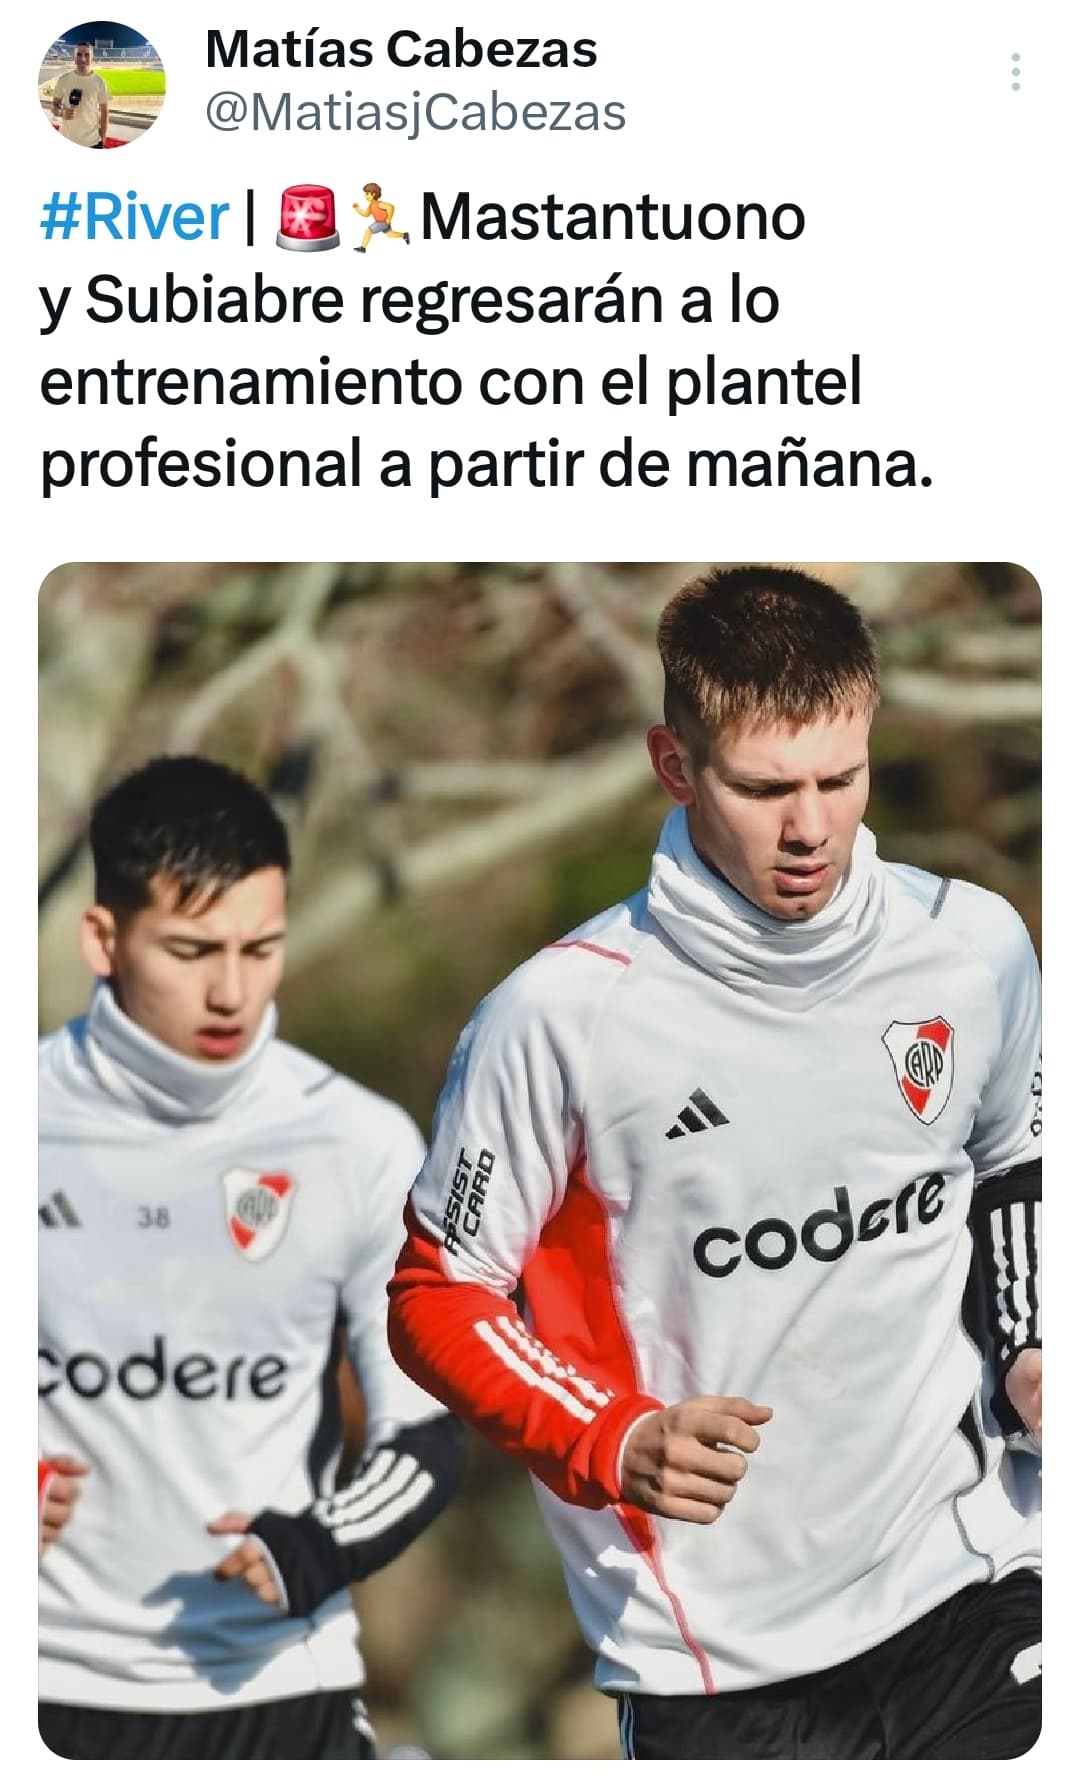Viewport: 1078px width, 1786px height.
Task: Open the attached training photo
Action: (540, 1160)
